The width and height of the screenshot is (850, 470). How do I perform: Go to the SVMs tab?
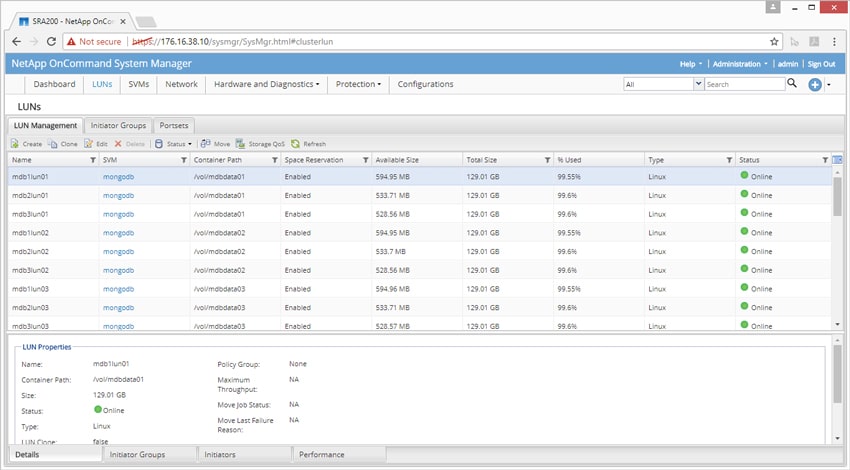139,84
